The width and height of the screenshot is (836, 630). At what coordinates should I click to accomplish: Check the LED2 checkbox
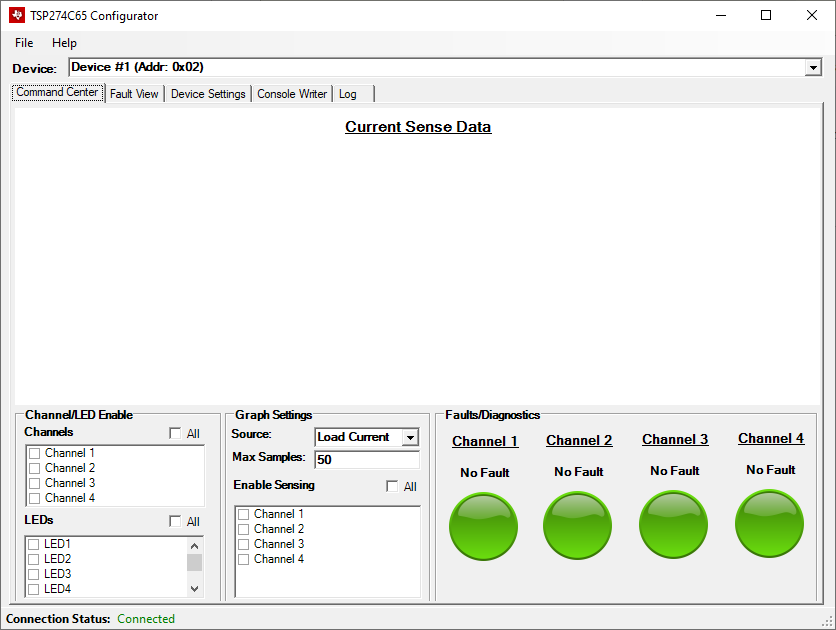pos(35,559)
